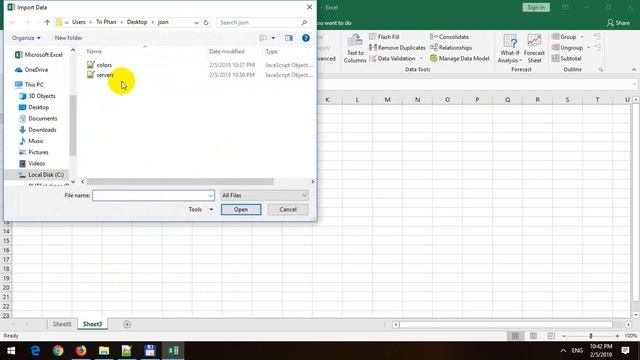Open the Tools dropdown in dialog
The width and height of the screenshot is (640, 360).
(x=200, y=209)
